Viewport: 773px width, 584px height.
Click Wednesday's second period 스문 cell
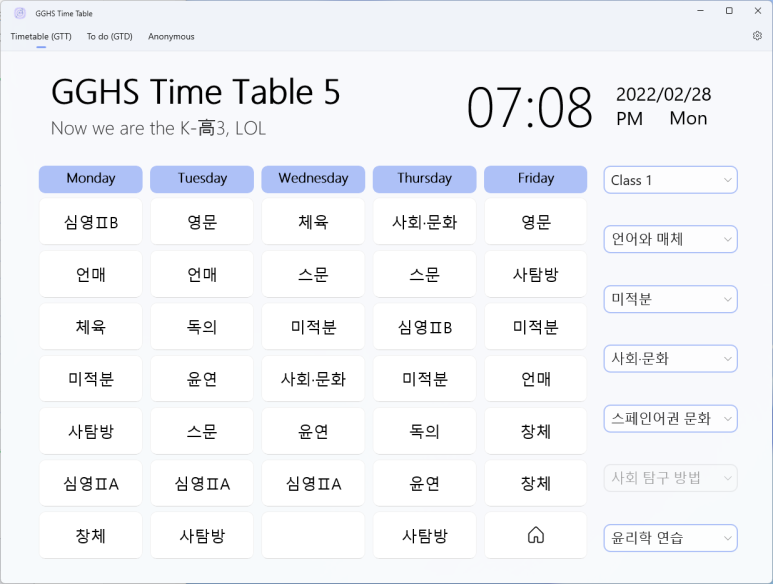click(313, 274)
